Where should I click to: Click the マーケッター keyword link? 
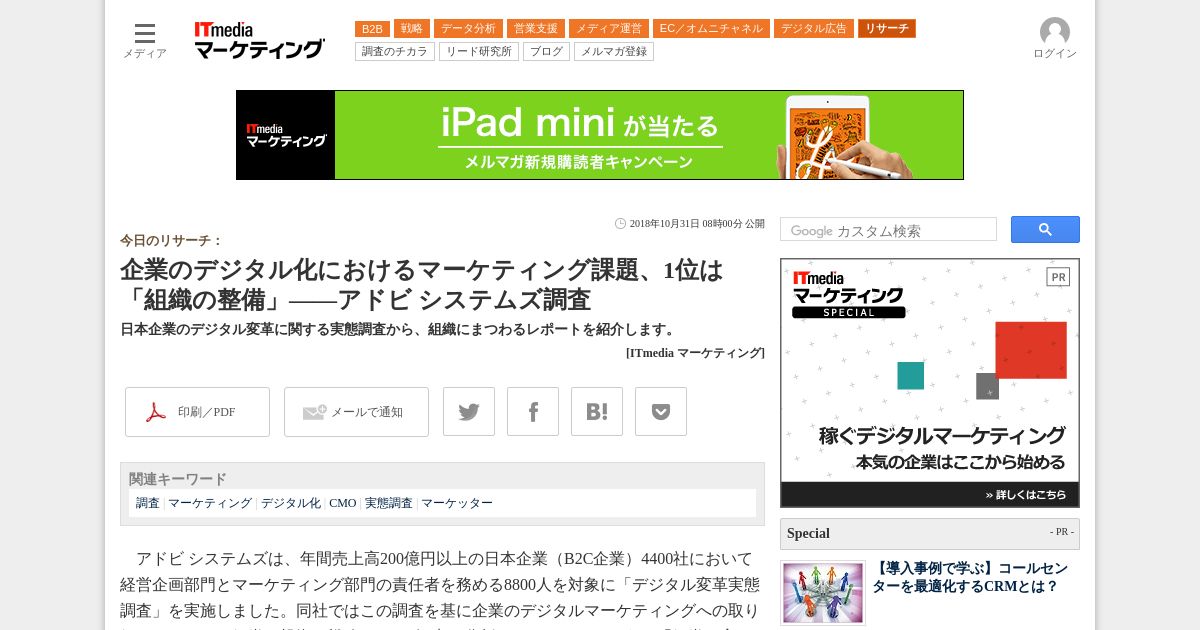point(457,503)
